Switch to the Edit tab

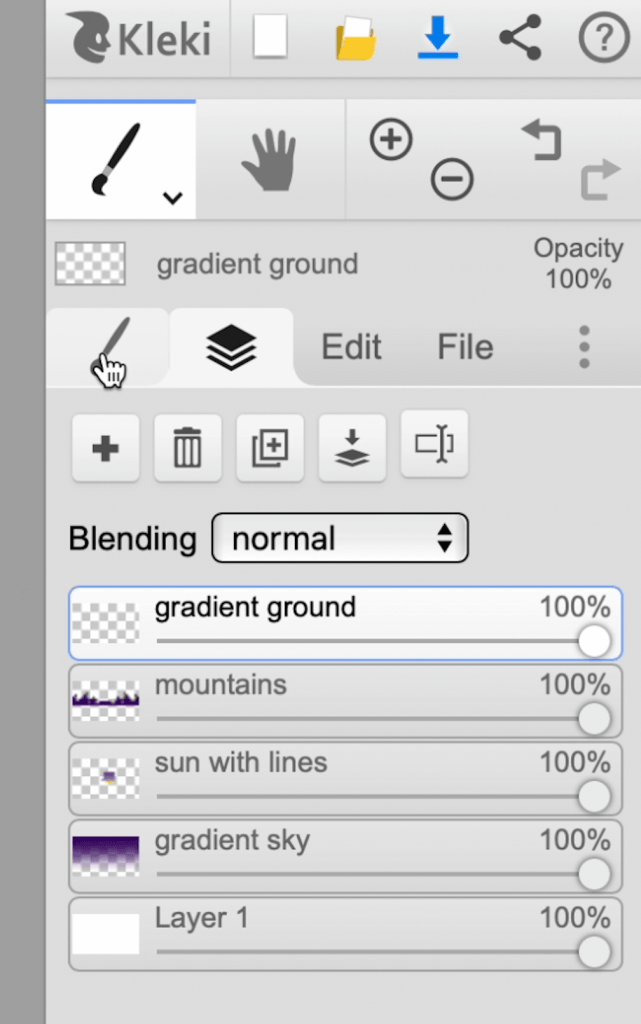(x=351, y=347)
